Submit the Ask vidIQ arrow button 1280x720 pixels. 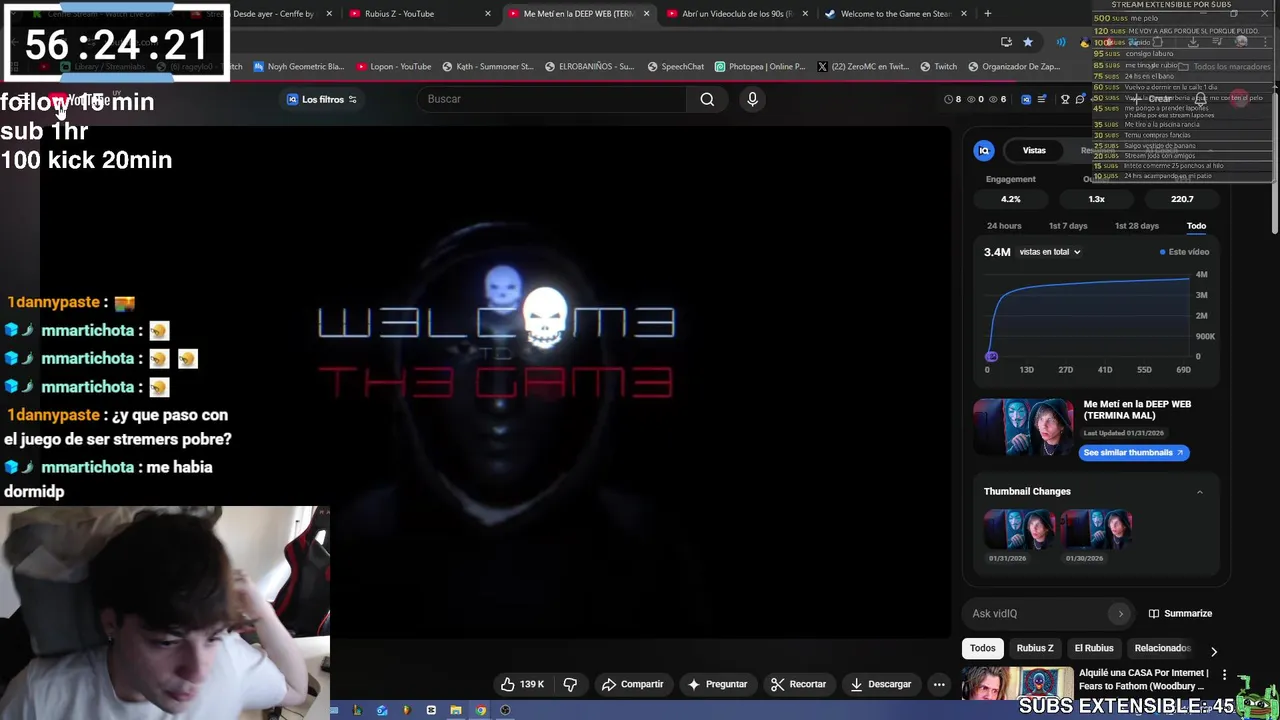click(1120, 614)
